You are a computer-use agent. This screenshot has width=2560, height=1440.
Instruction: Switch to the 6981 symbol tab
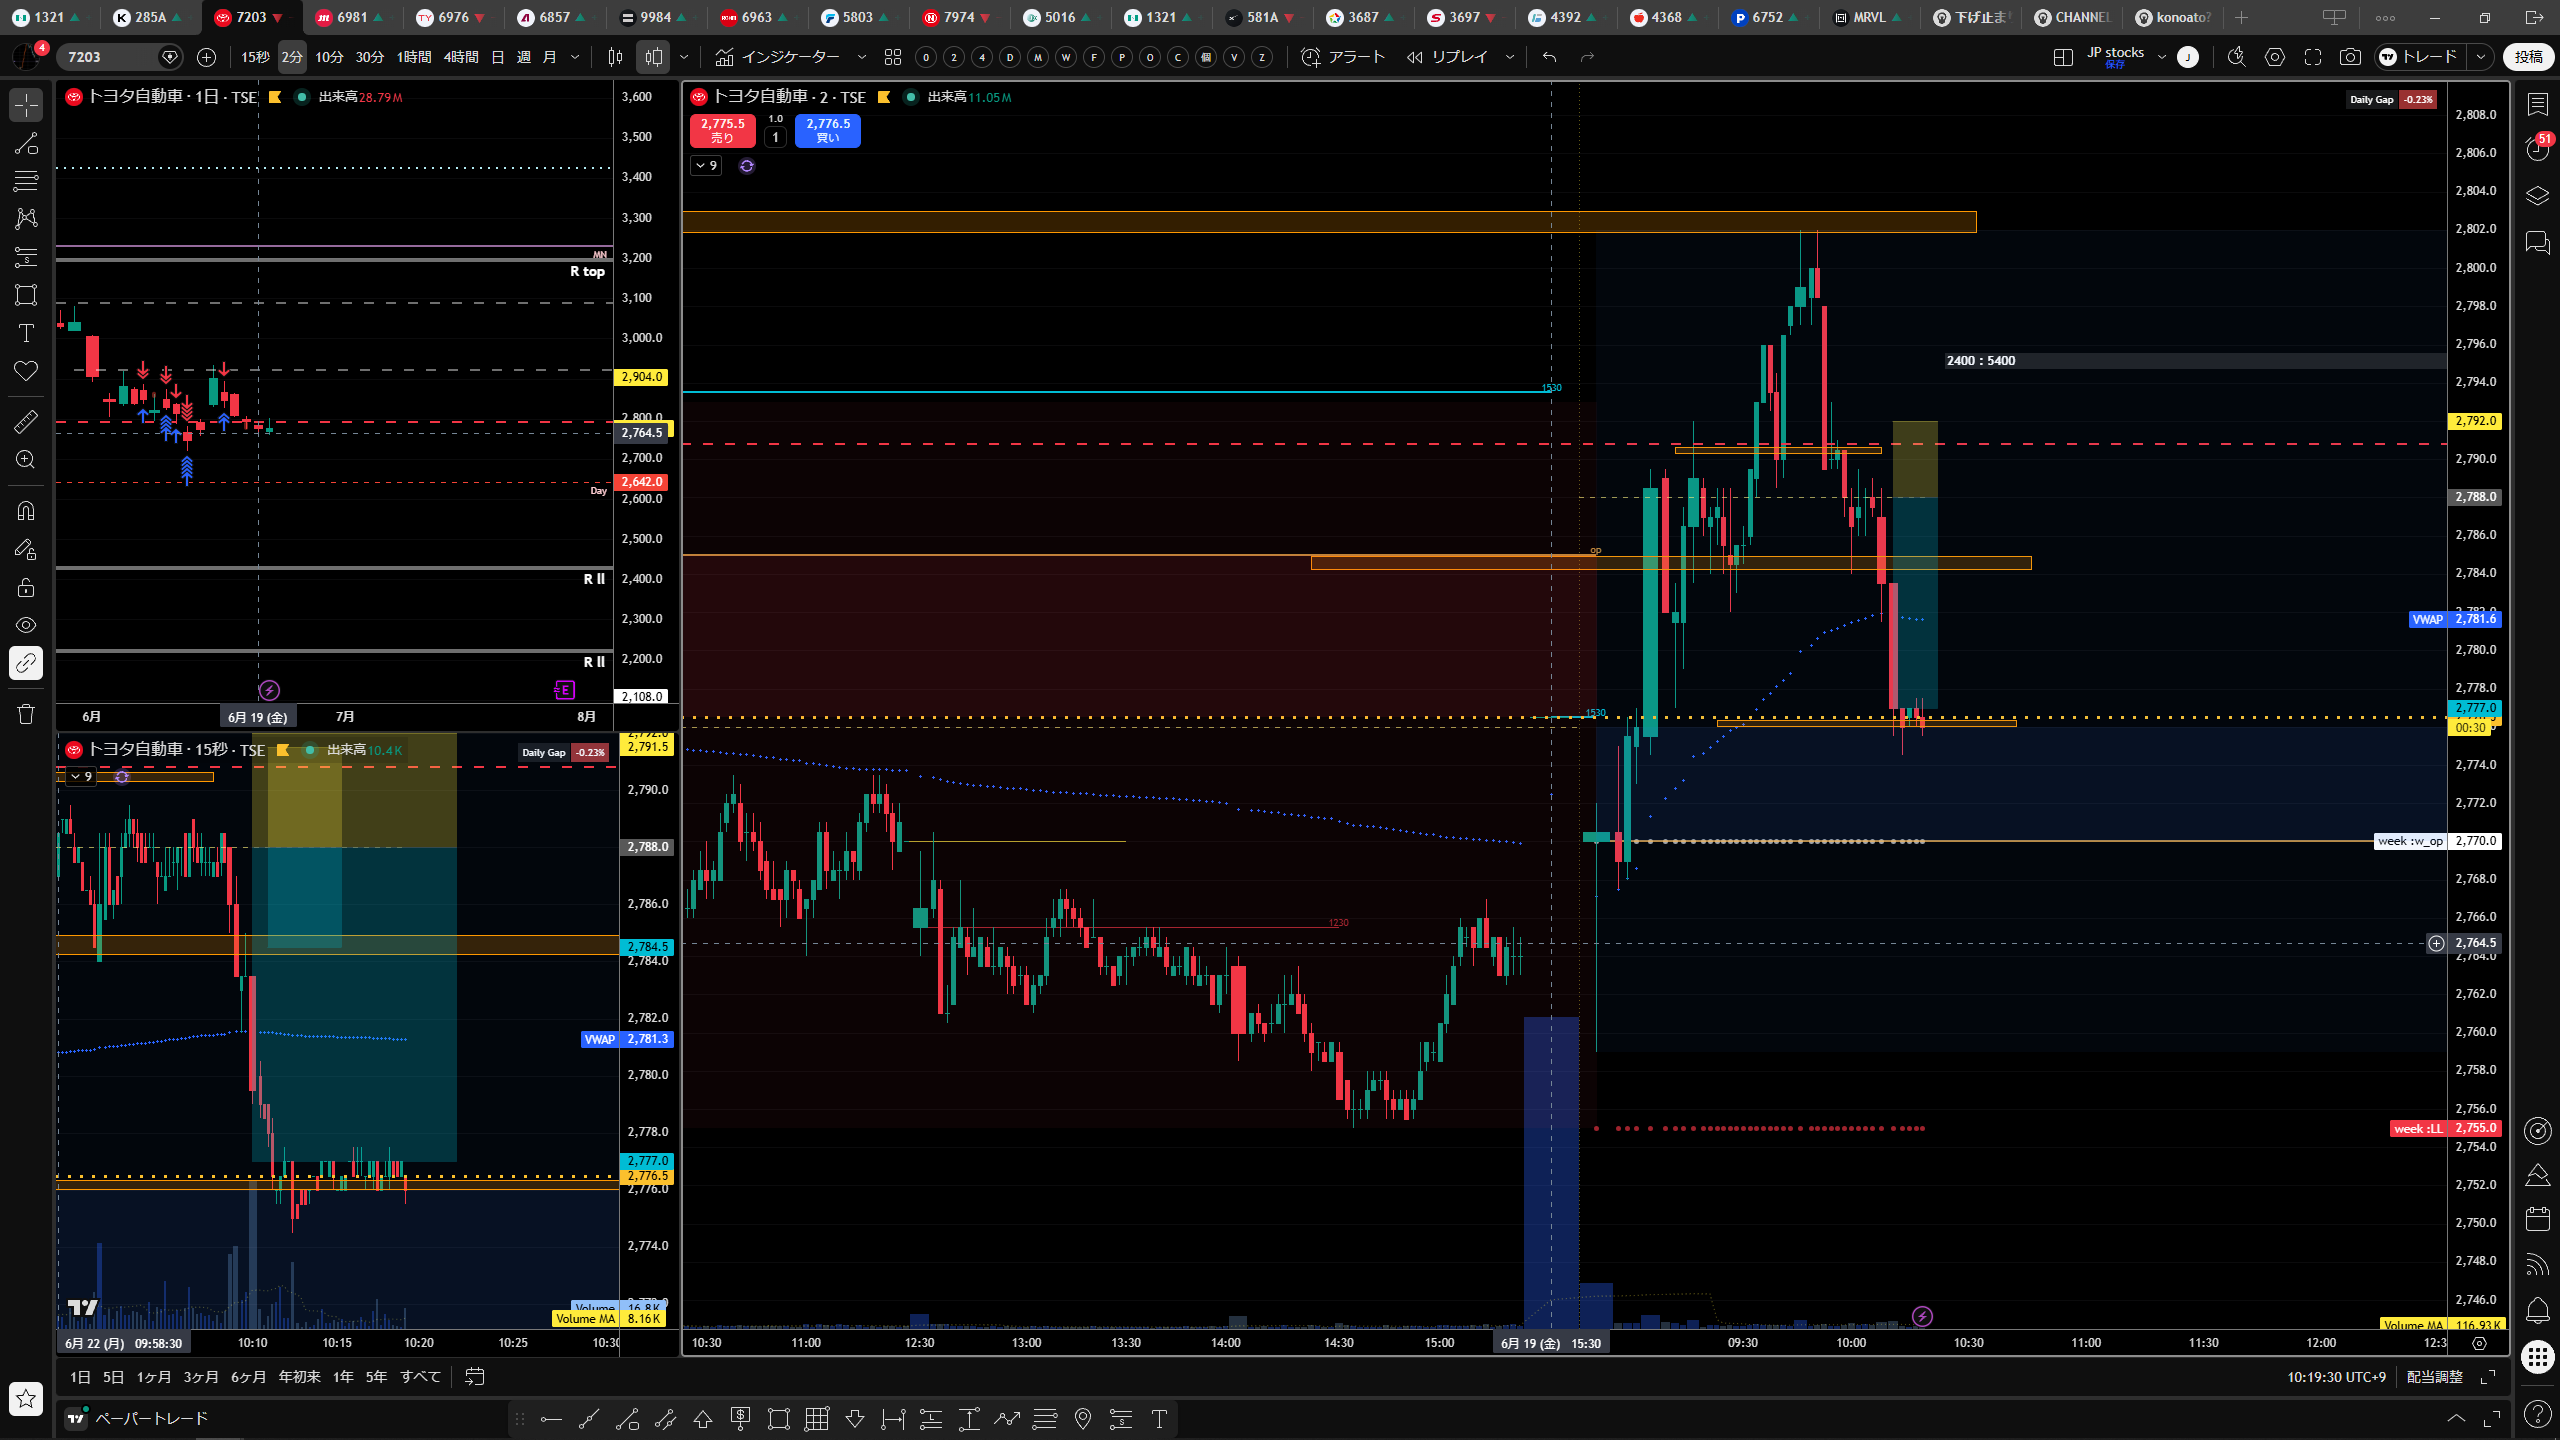352,17
